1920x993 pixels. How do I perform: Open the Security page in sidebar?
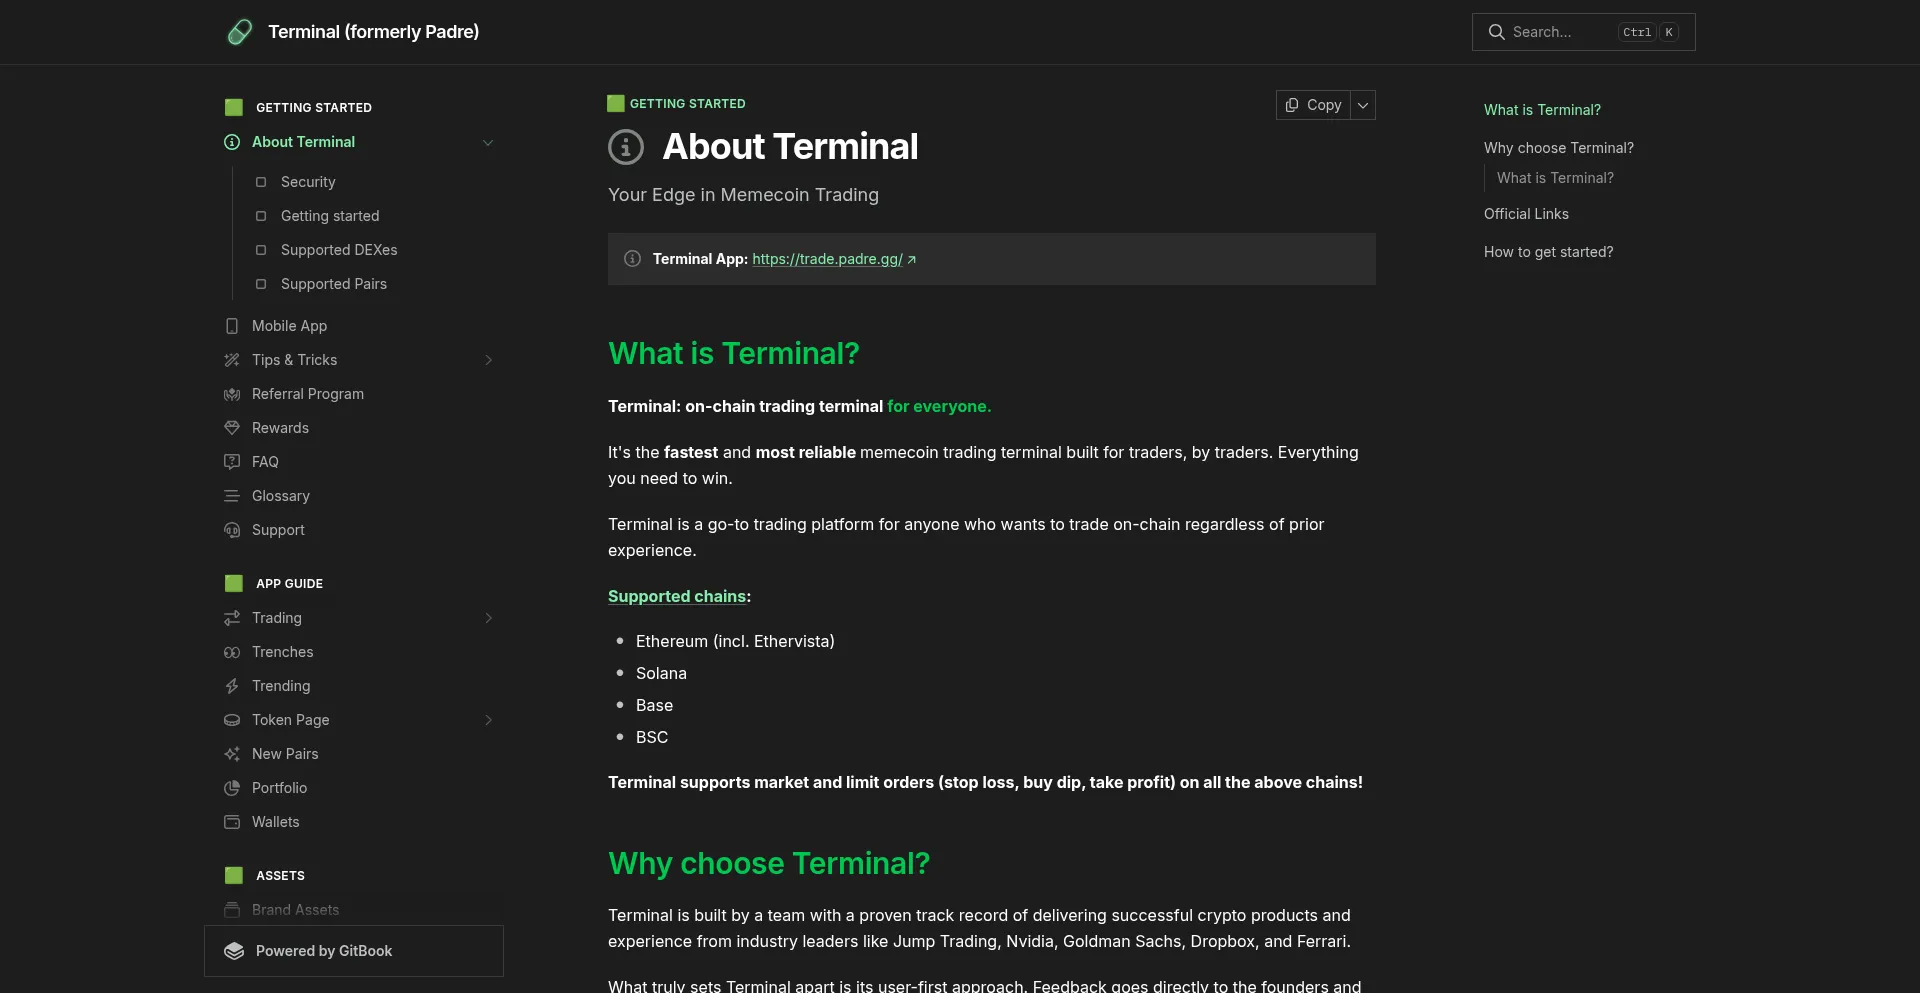[308, 182]
